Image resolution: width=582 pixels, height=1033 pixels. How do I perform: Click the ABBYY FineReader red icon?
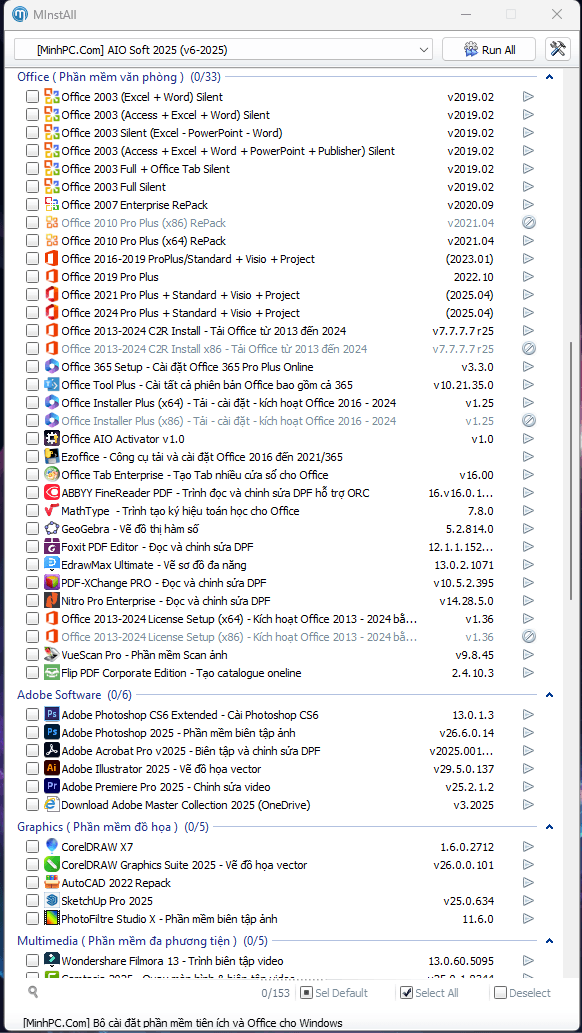tap(51, 492)
